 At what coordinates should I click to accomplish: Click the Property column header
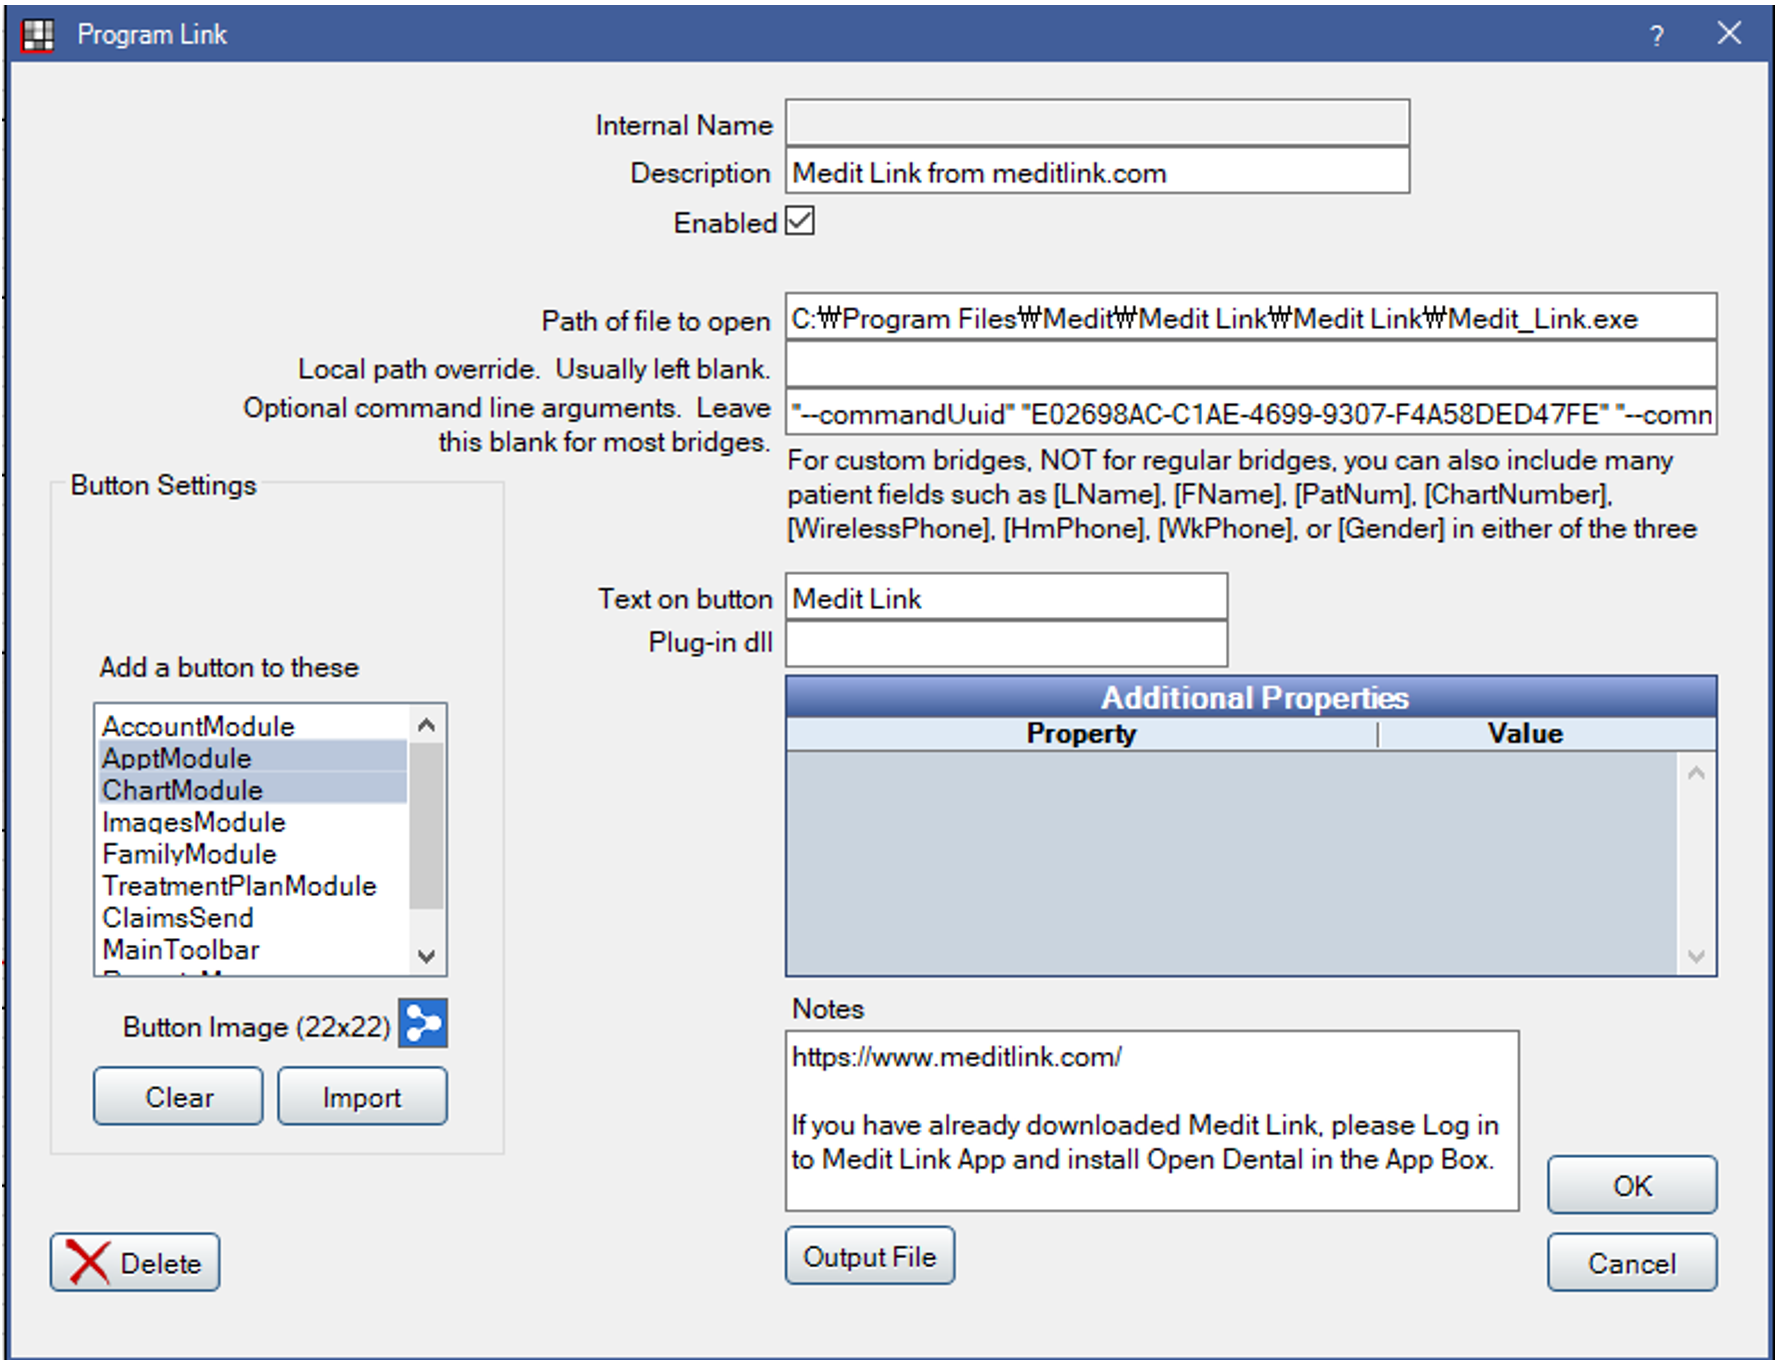(1082, 734)
